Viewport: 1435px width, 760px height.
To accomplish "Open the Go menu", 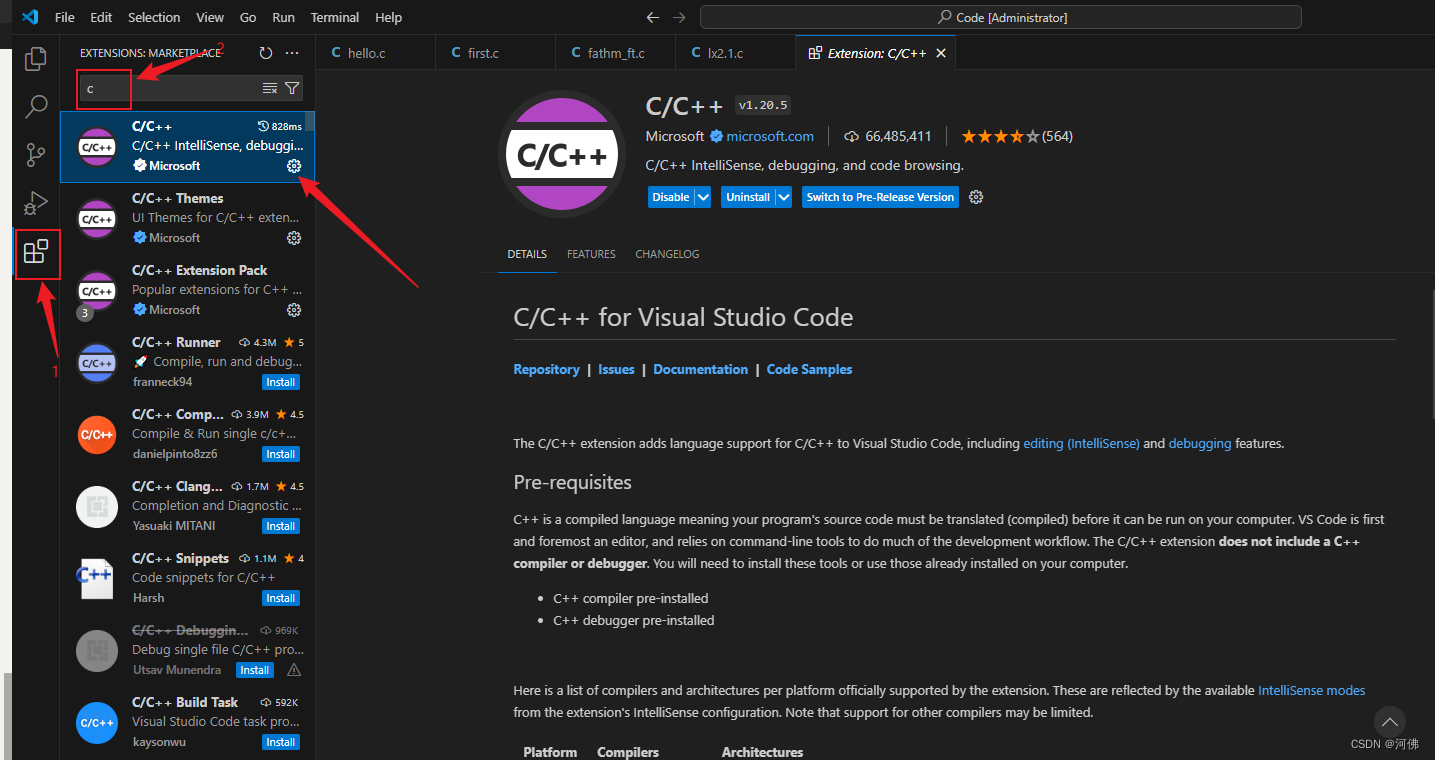I will [248, 17].
